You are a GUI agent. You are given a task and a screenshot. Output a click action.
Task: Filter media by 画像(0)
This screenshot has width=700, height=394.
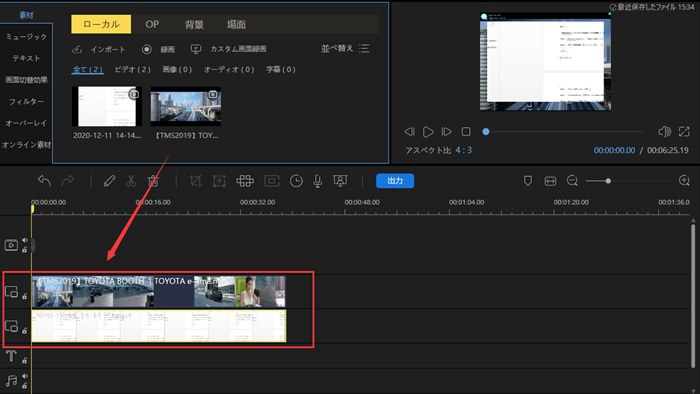pos(177,70)
